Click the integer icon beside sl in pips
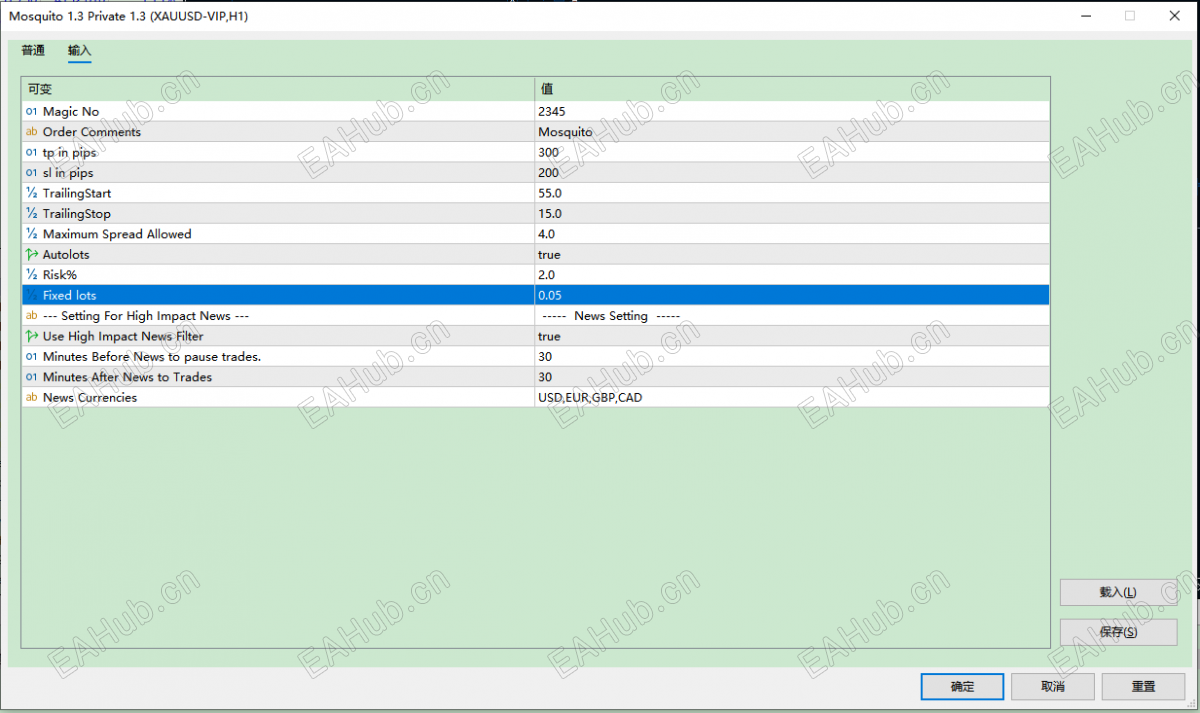 pyautogui.click(x=31, y=173)
